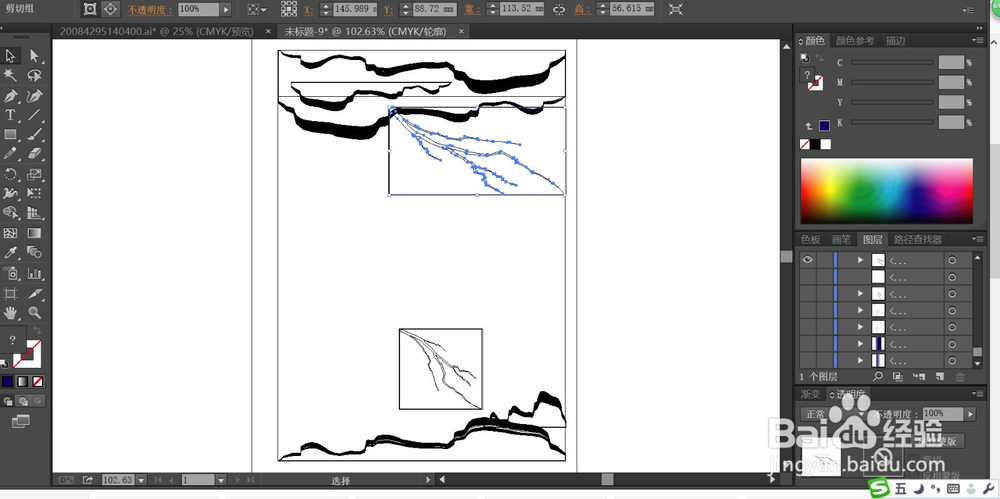Click the 高 height label link
Screen dimensions: 1000x499
pyautogui.click(x=582, y=10)
